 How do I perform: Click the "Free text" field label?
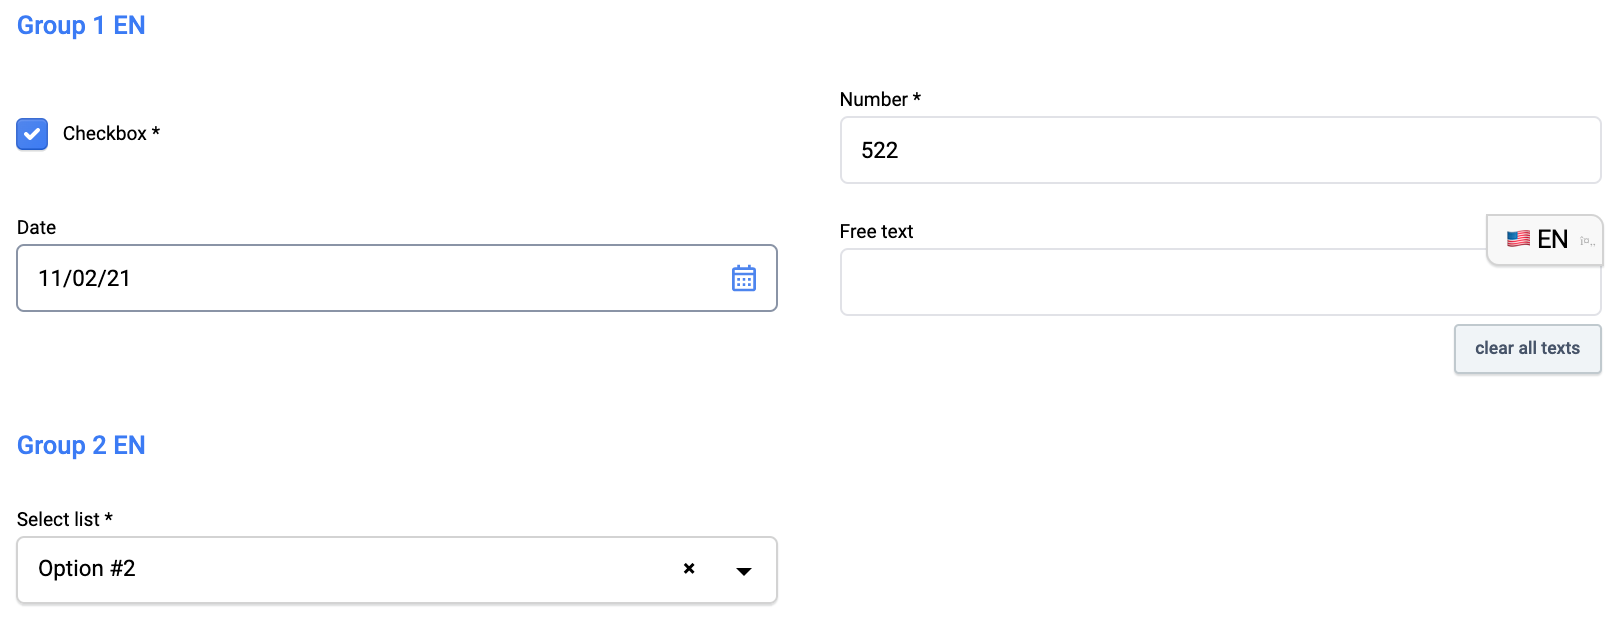point(876,231)
